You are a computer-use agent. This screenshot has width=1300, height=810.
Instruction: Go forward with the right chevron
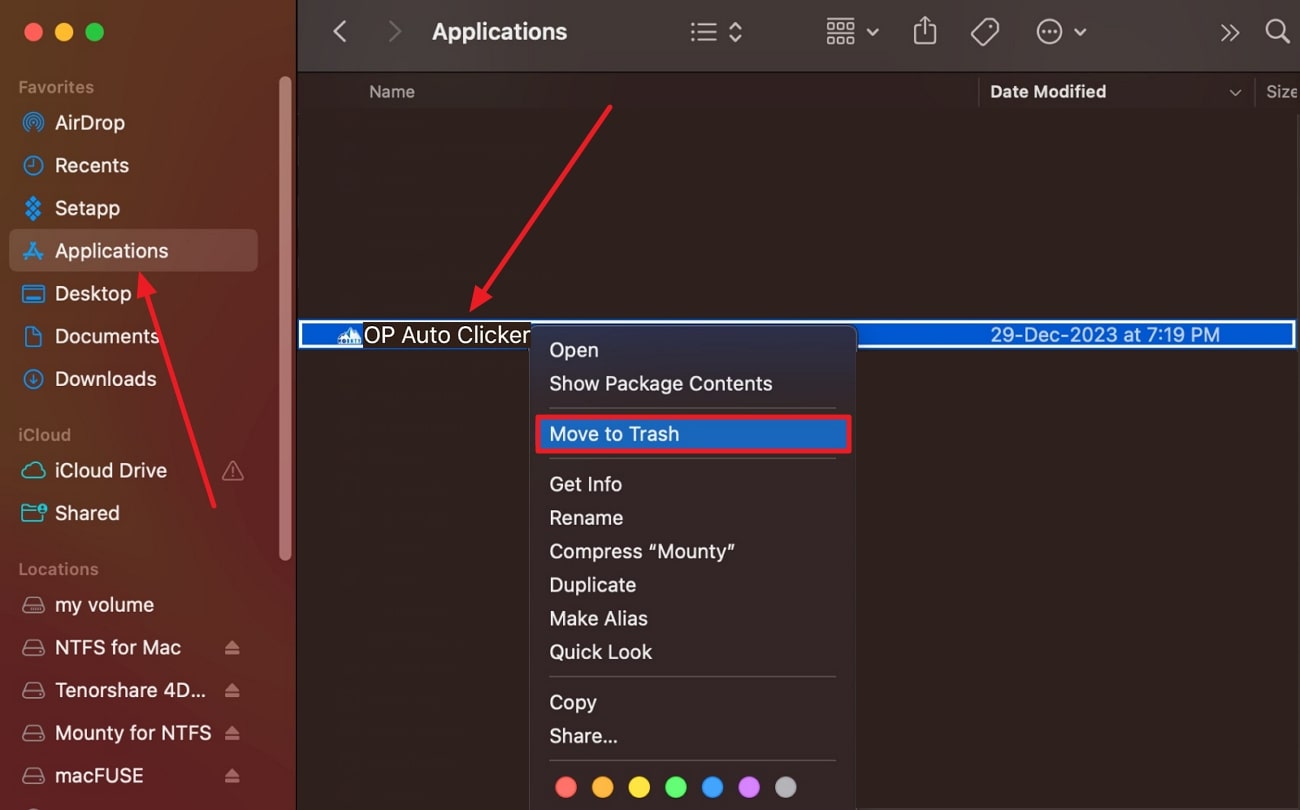pos(394,32)
